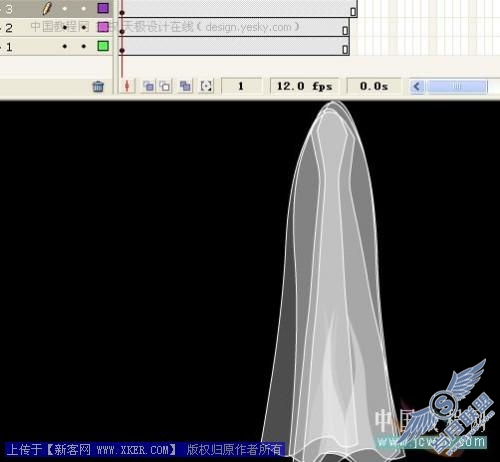Click purple outline color swatch of layer 3
The width and height of the screenshot is (500, 462).
click(103, 8)
